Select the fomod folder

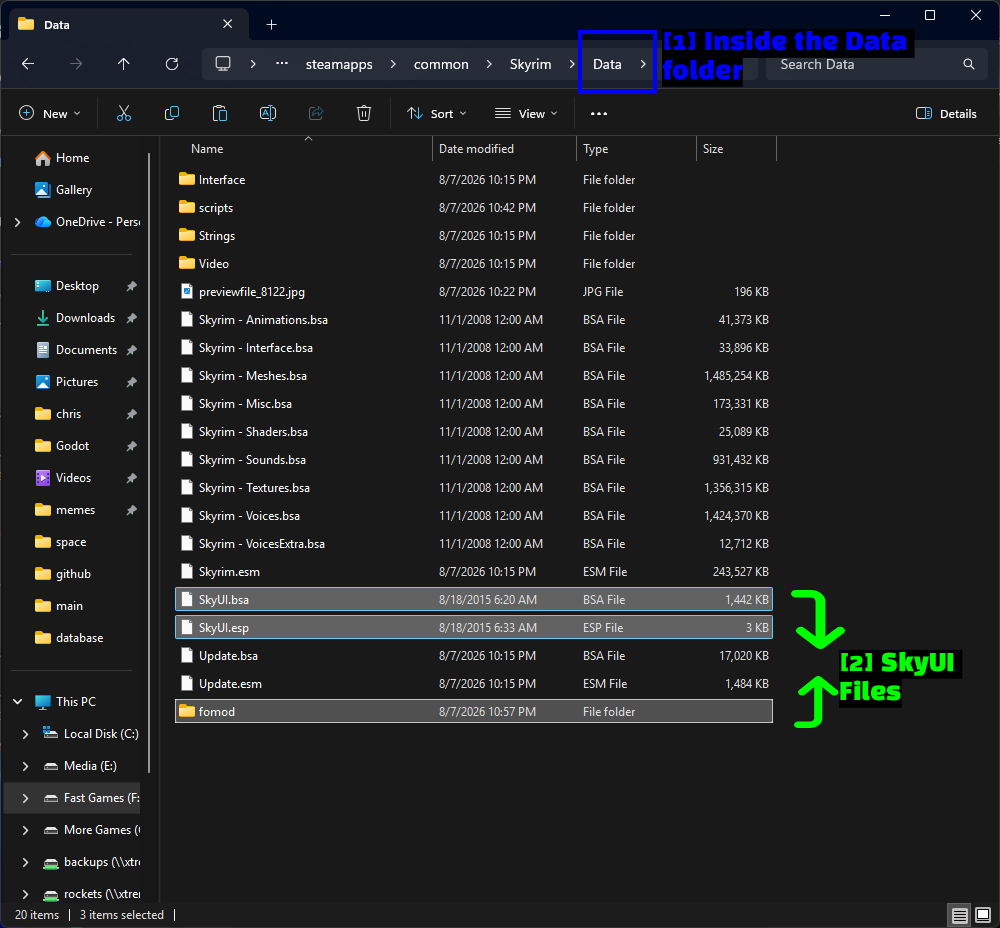tap(473, 711)
